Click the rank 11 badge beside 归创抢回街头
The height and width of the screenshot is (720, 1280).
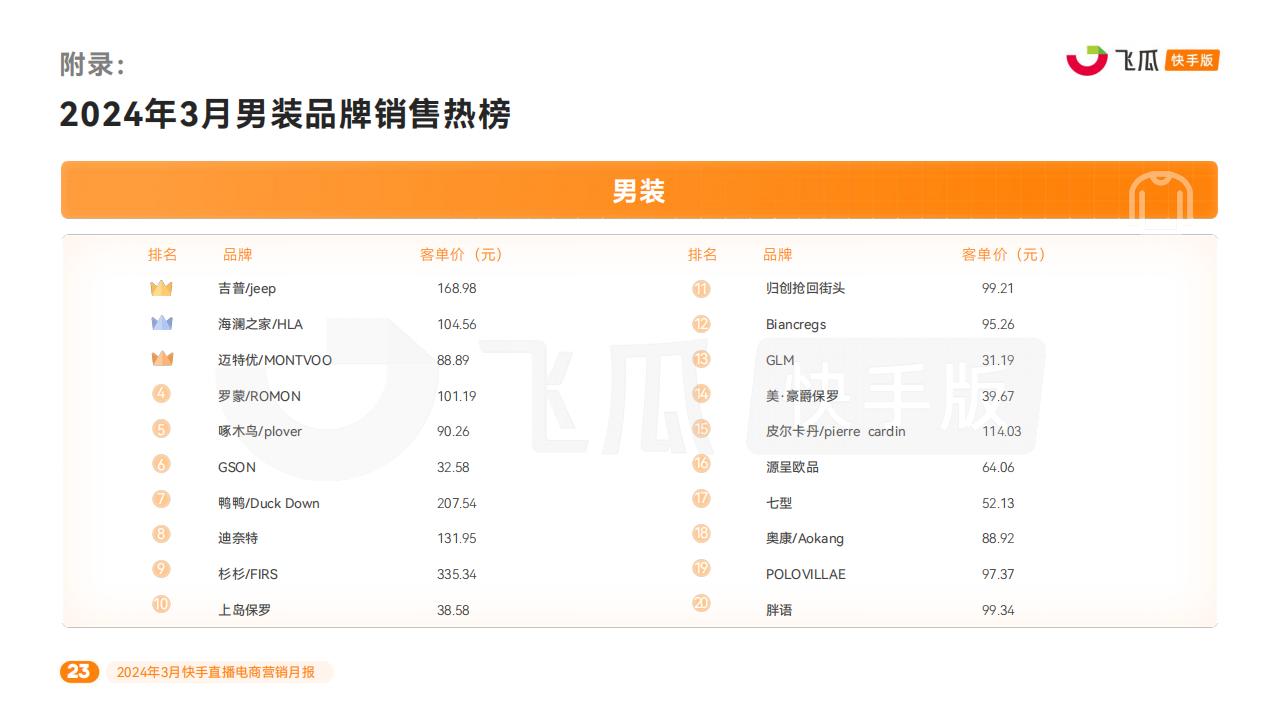coord(701,289)
